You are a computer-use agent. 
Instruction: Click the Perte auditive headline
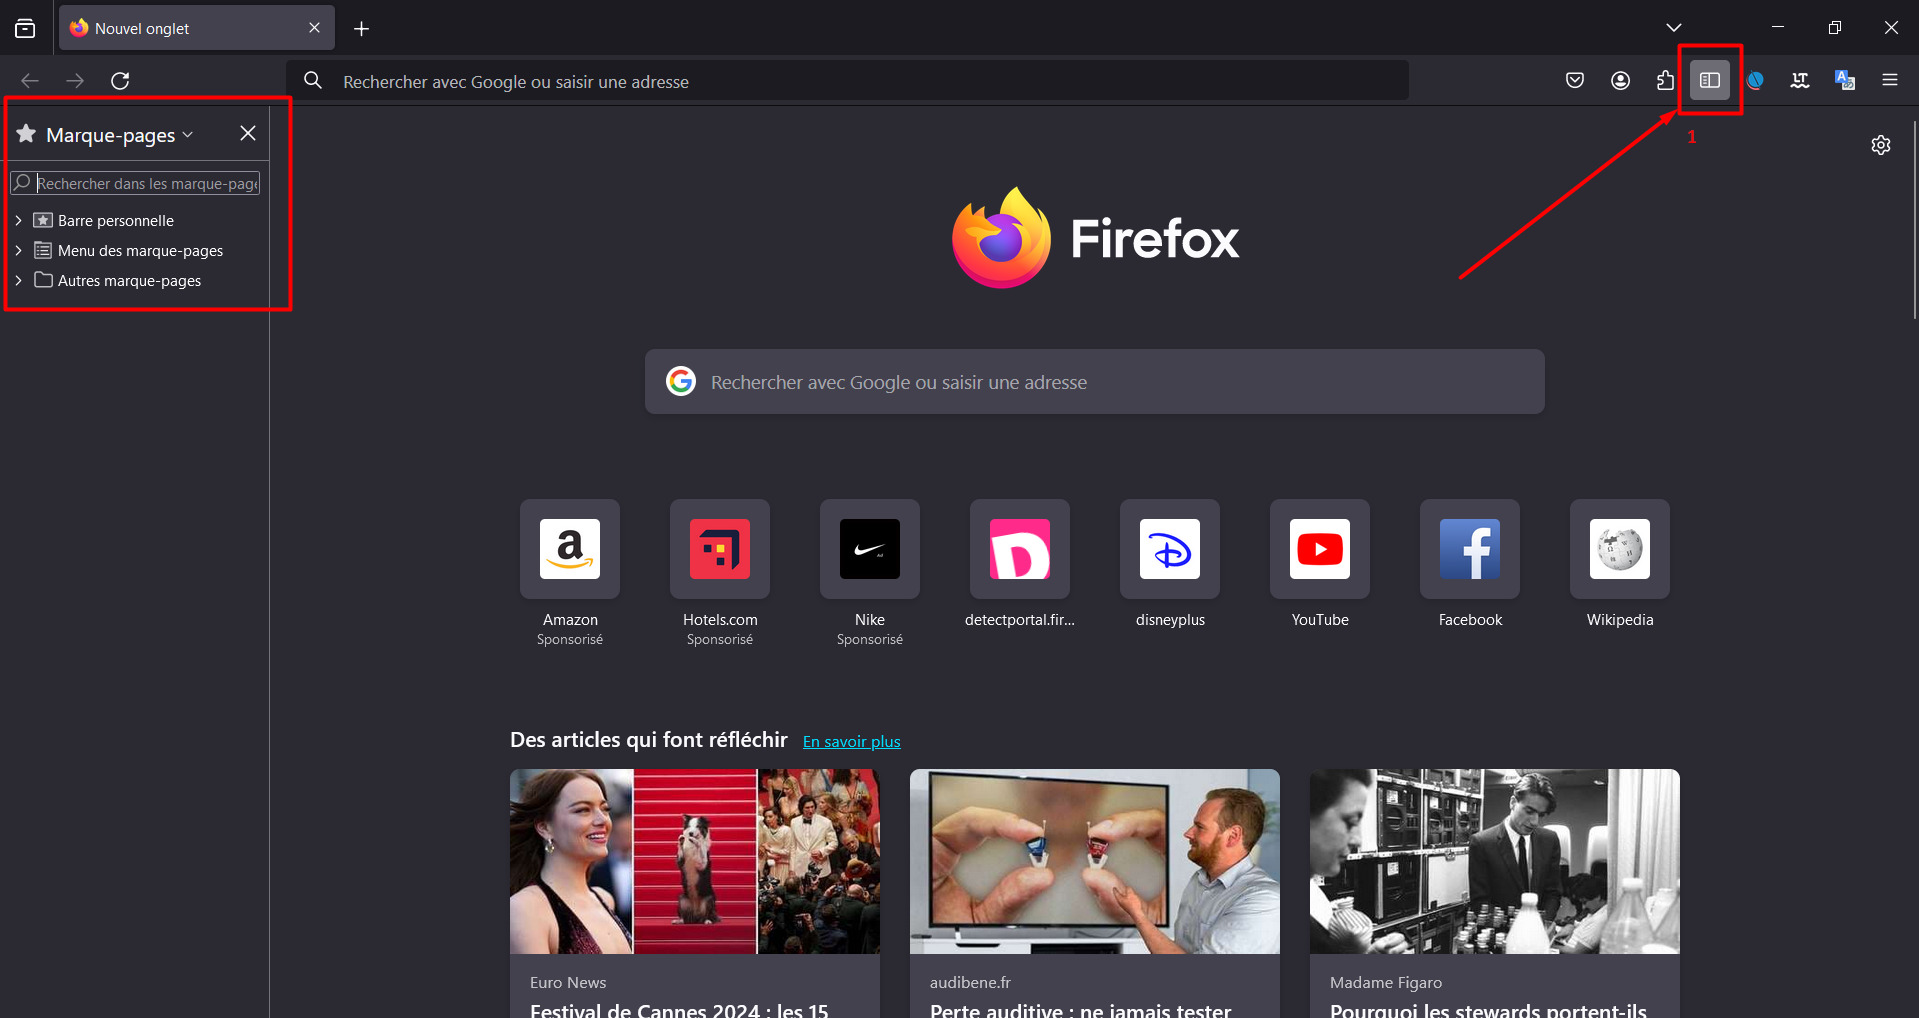pyautogui.click(x=1080, y=1009)
